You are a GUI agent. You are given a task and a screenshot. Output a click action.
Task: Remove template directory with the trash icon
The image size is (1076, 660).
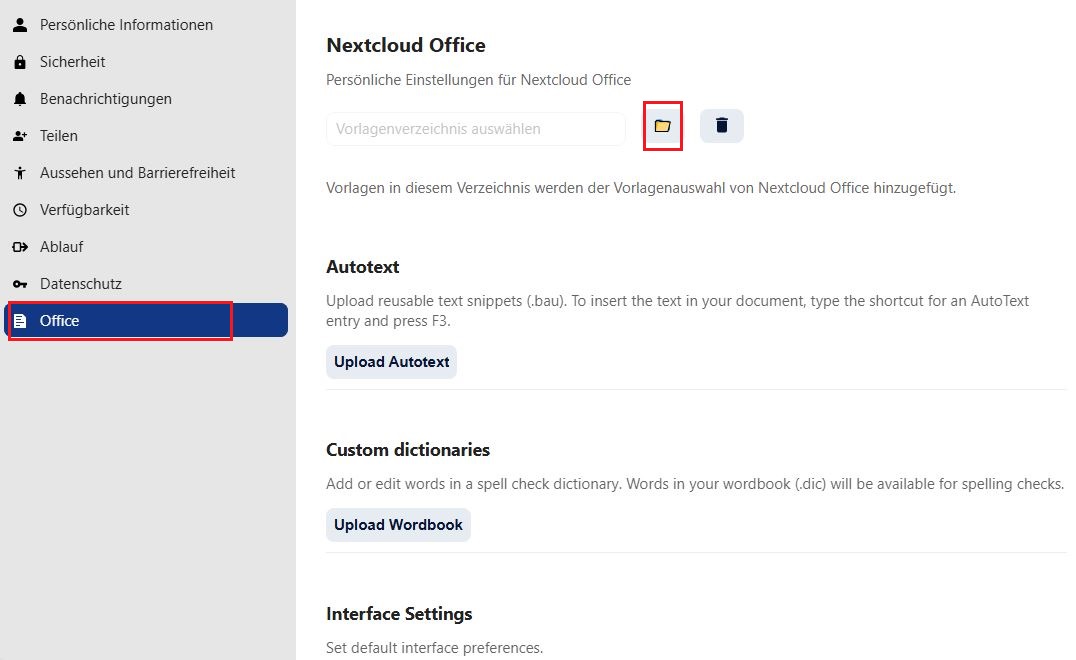pyautogui.click(x=721, y=126)
